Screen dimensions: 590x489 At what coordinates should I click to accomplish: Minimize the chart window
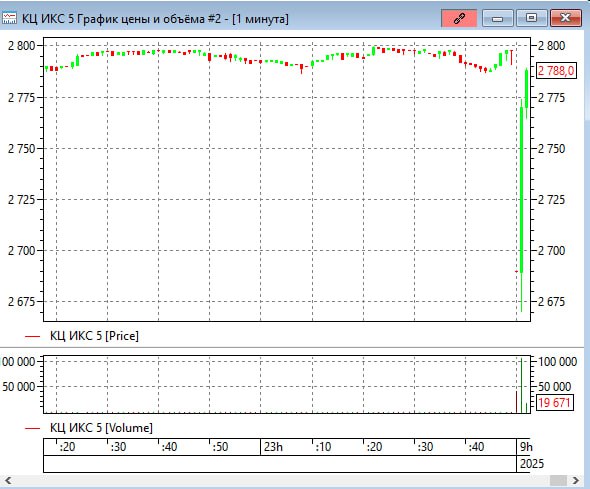[497, 18]
